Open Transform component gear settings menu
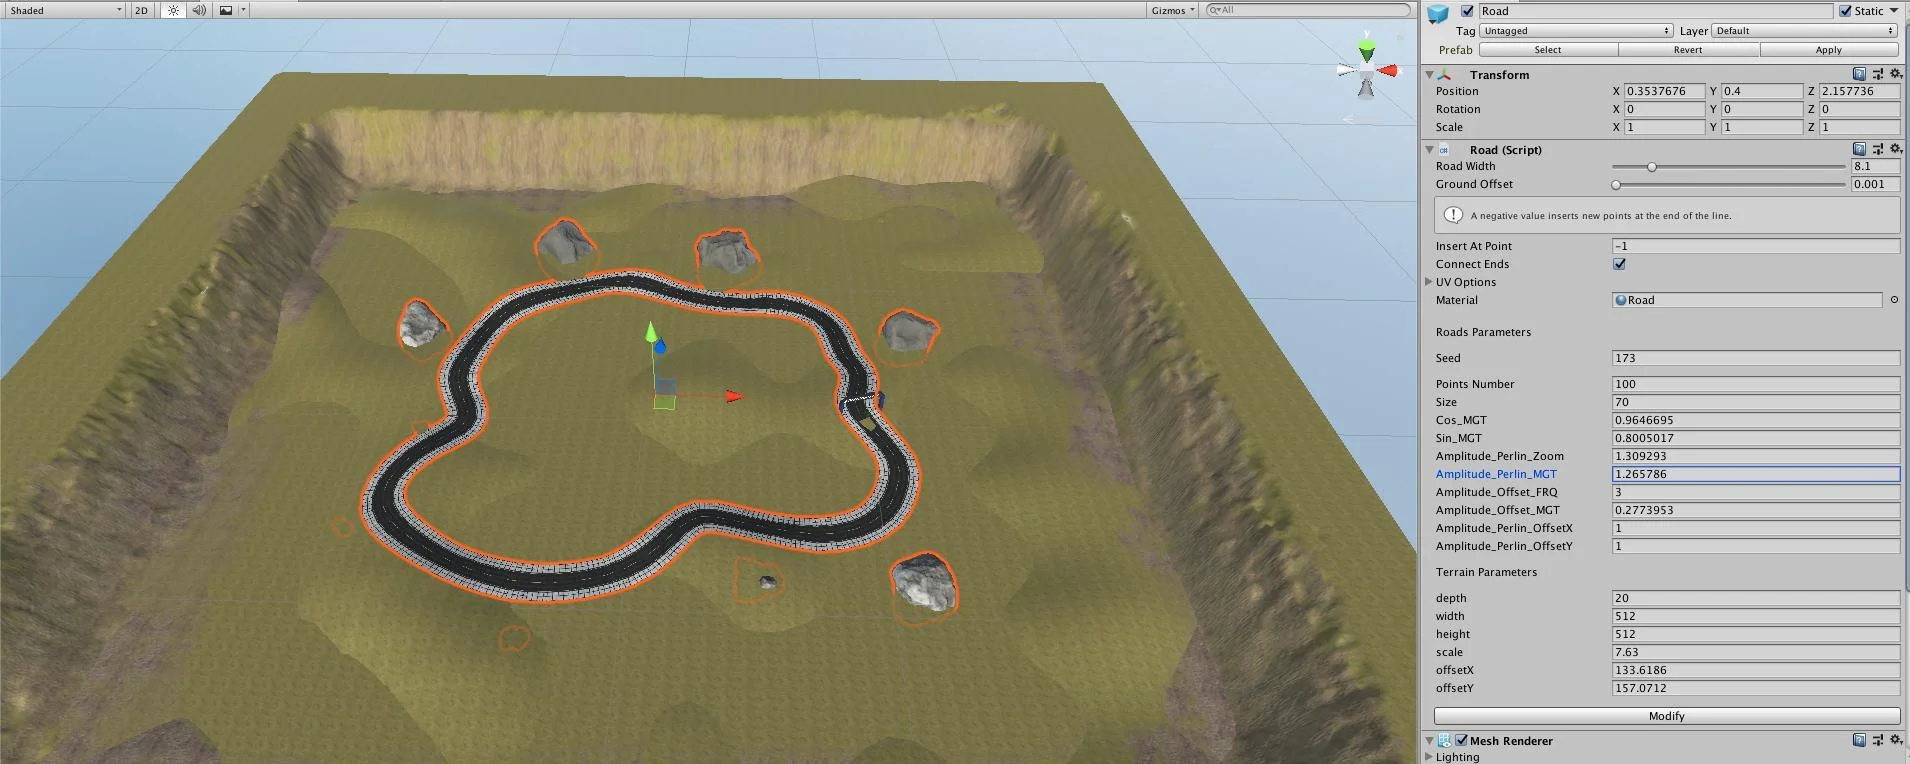 click(1895, 74)
